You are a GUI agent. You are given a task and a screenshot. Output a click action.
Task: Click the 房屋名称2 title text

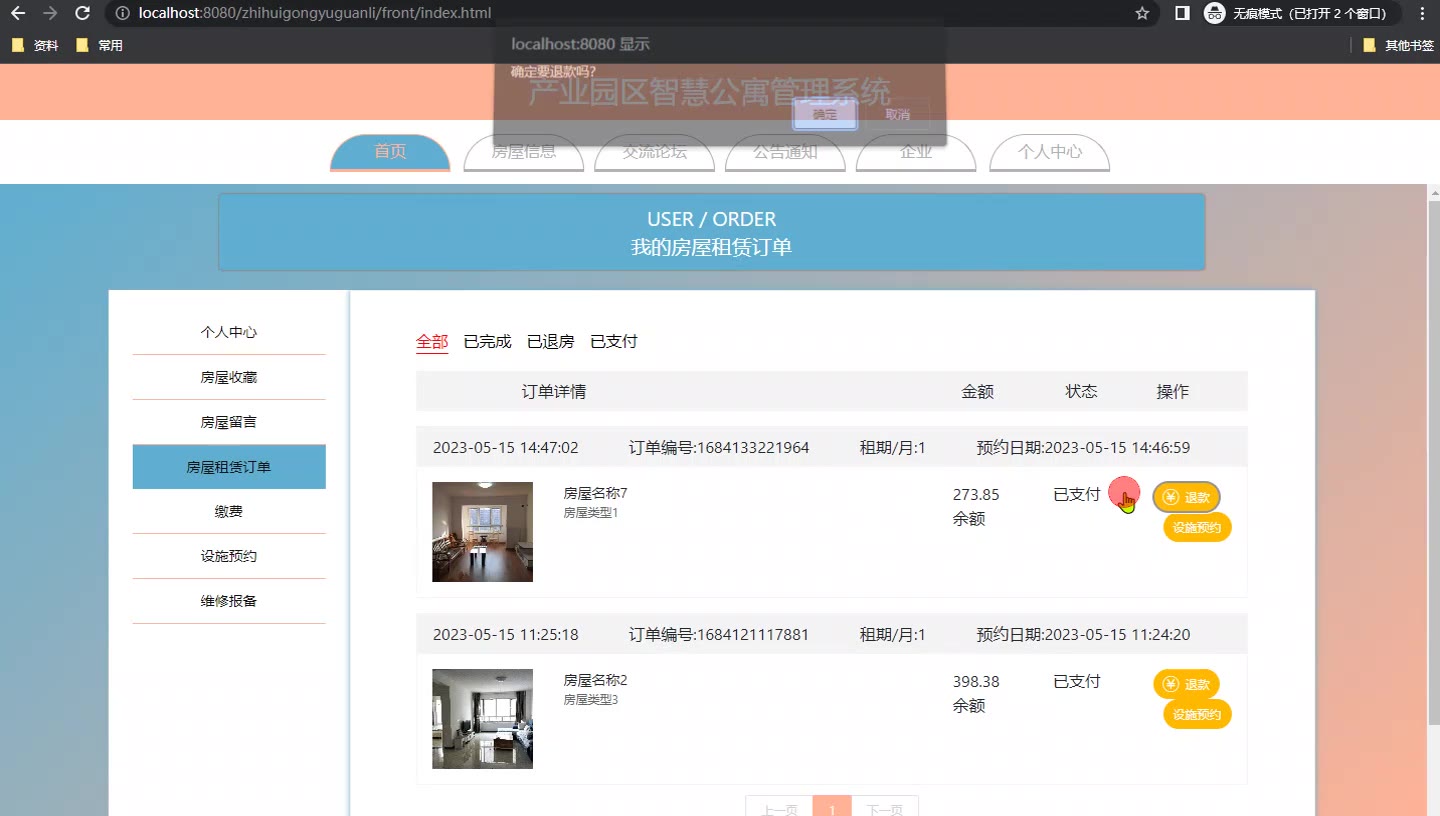595,680
